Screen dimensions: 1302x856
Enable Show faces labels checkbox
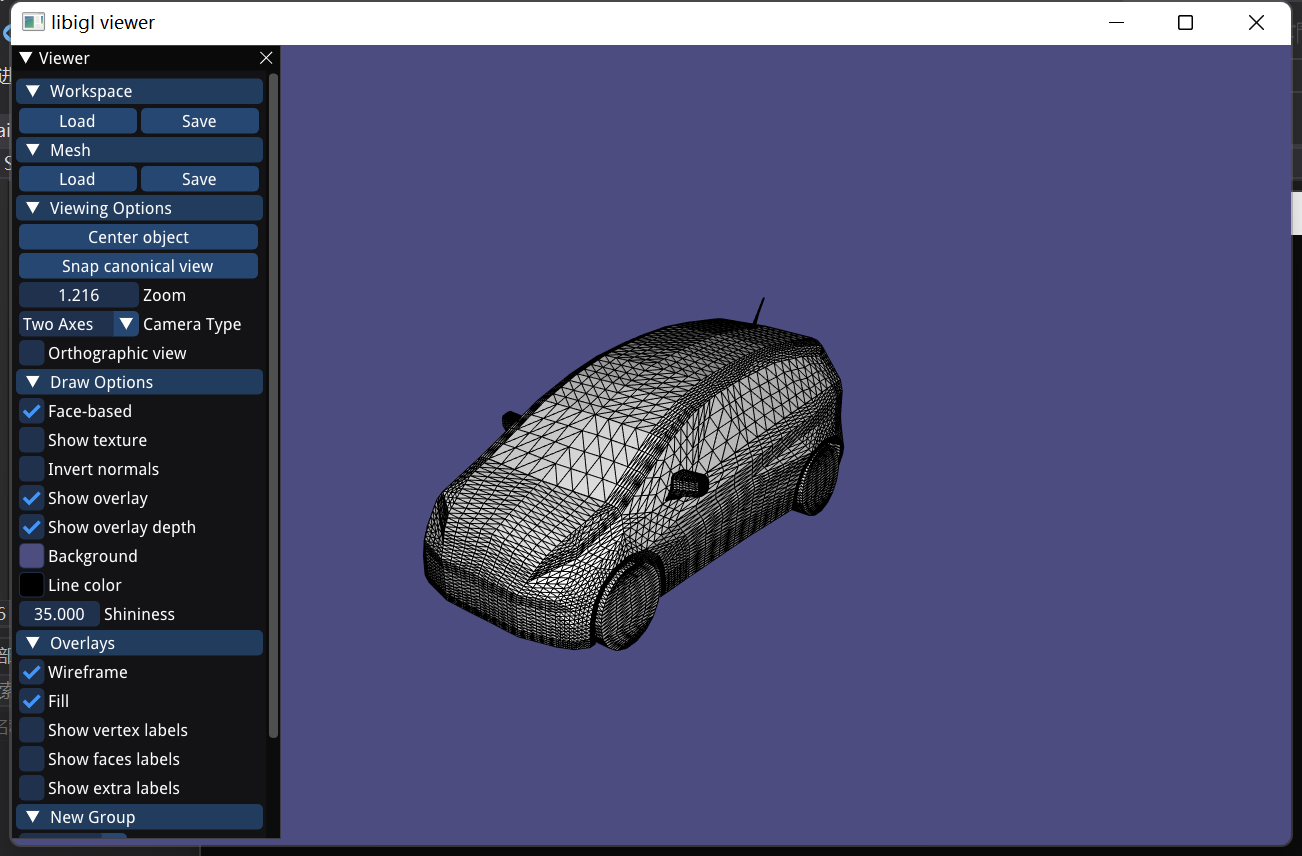32,759
